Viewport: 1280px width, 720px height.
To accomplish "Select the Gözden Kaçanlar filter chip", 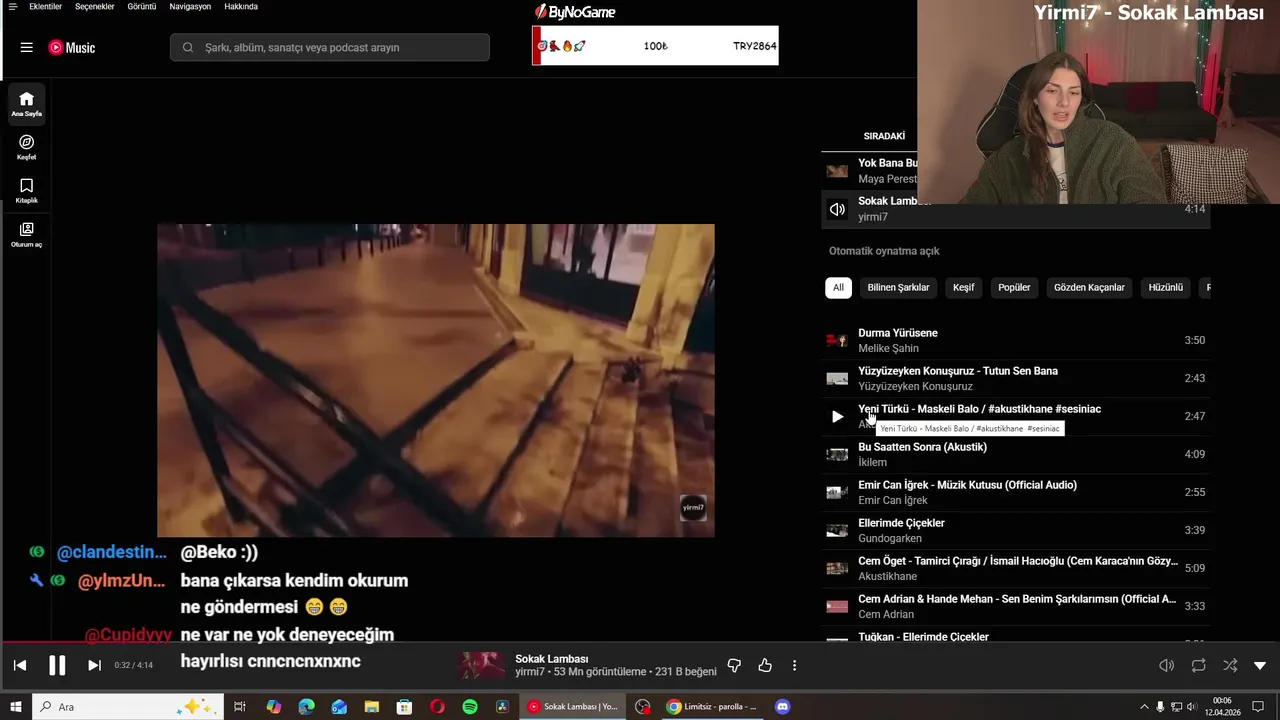I will [x=1089, y=287].
